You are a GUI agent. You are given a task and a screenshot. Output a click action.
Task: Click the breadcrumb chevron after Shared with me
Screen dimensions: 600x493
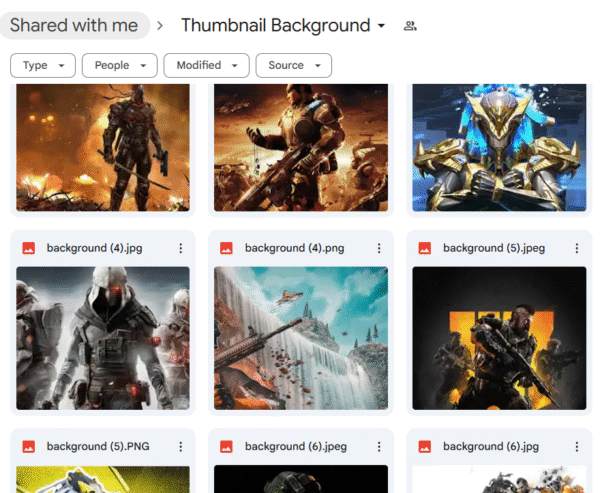(x=160, y=26)
